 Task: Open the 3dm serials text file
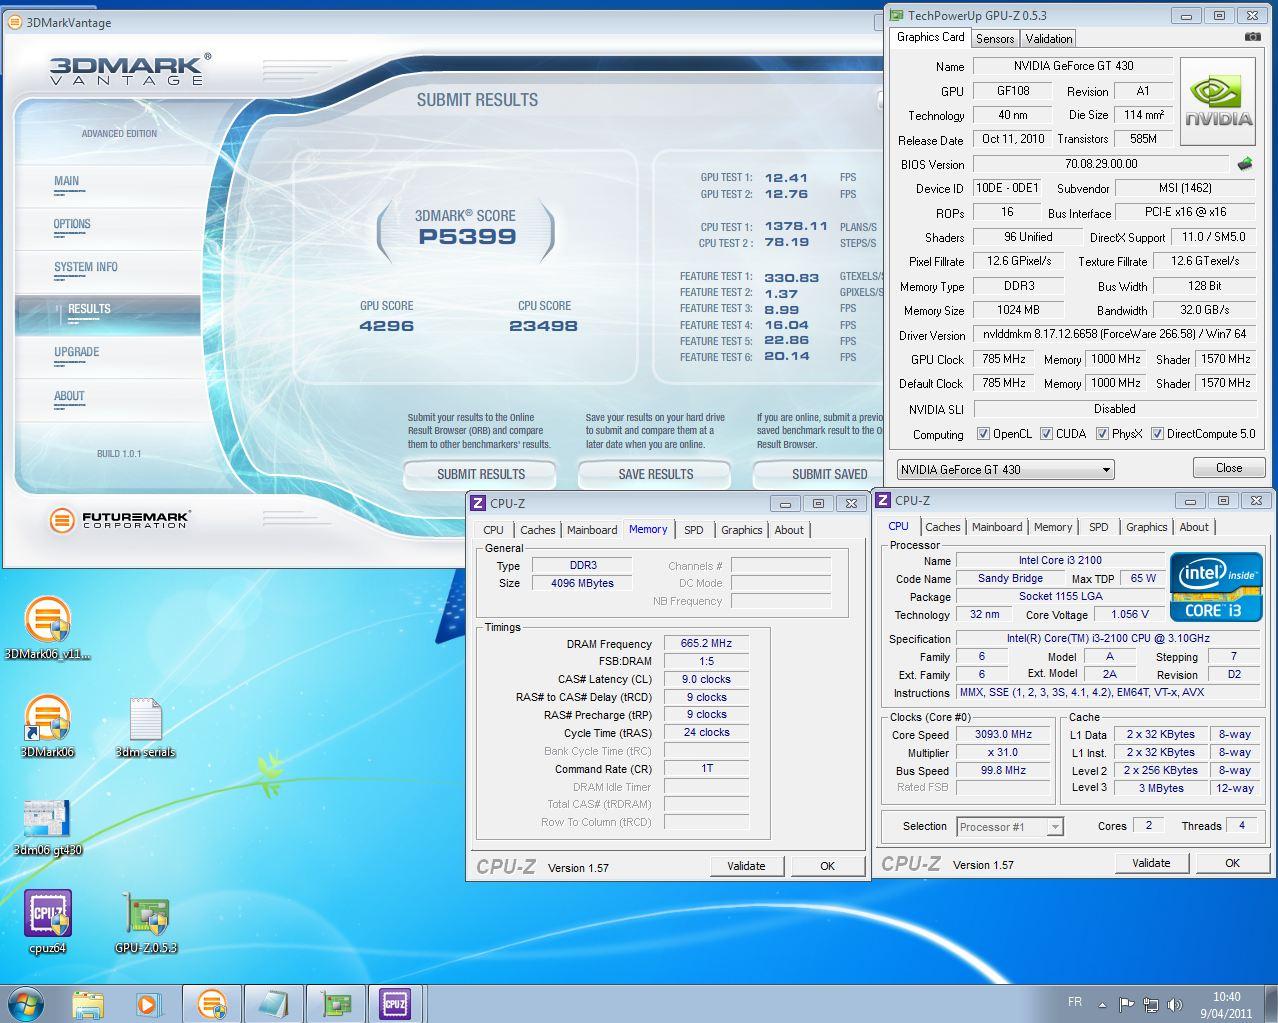[x=145, y=726]
